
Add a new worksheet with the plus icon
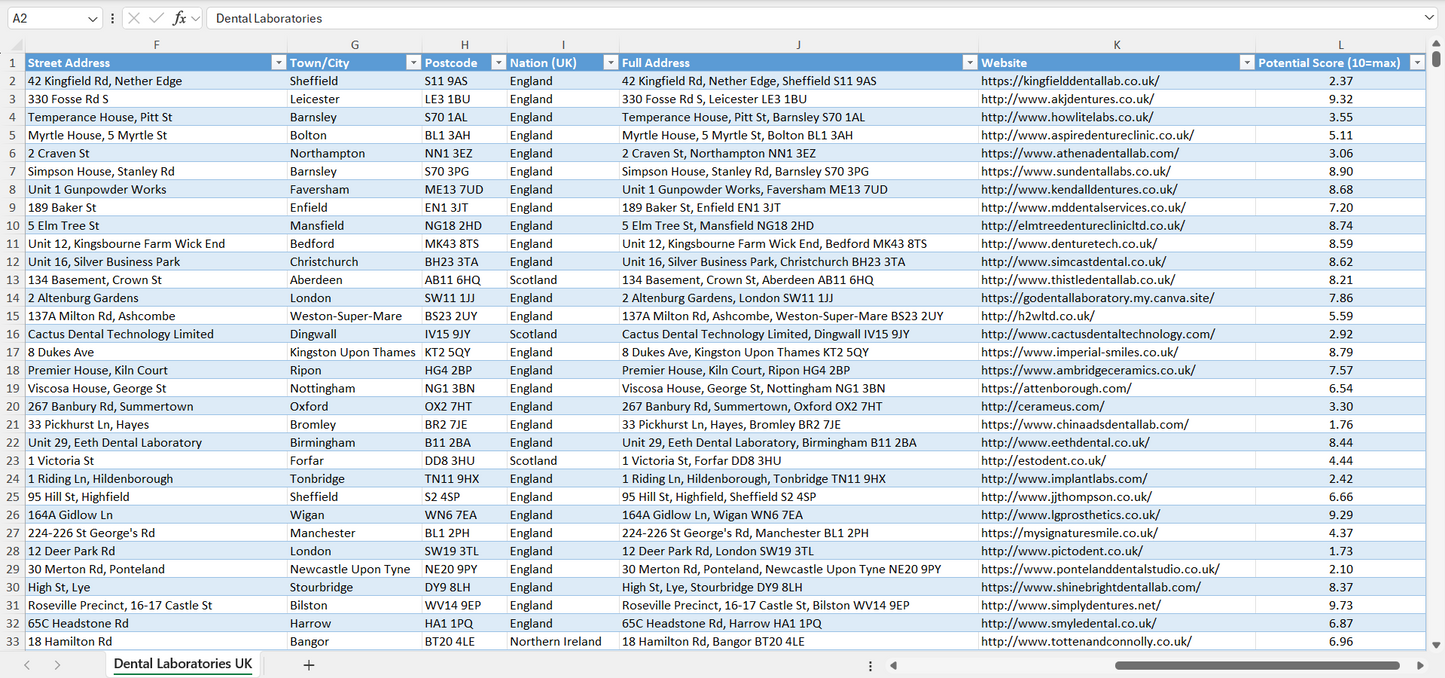[x=308, y=664]
